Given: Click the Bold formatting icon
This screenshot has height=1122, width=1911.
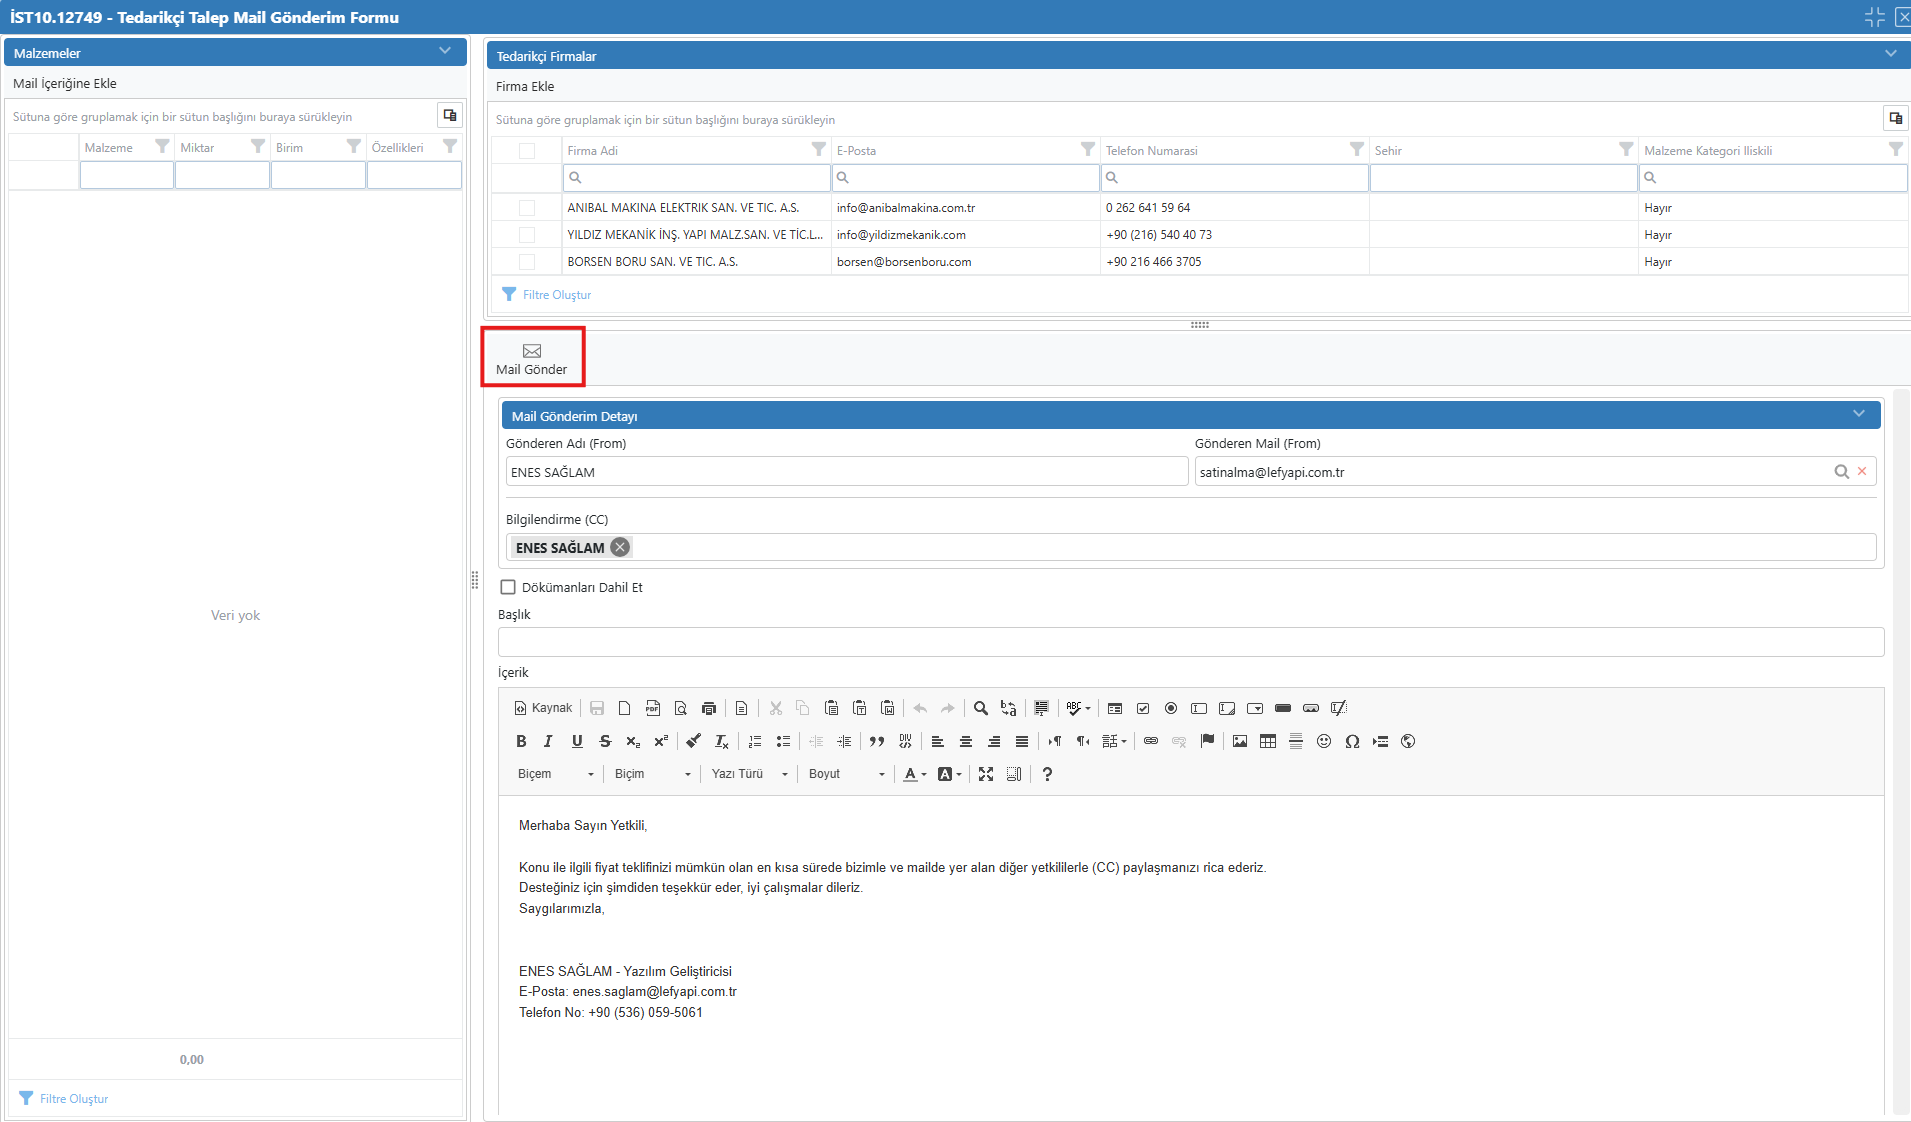Looking at the screenshot, I should pyautogui.click(x=521, y=741).
